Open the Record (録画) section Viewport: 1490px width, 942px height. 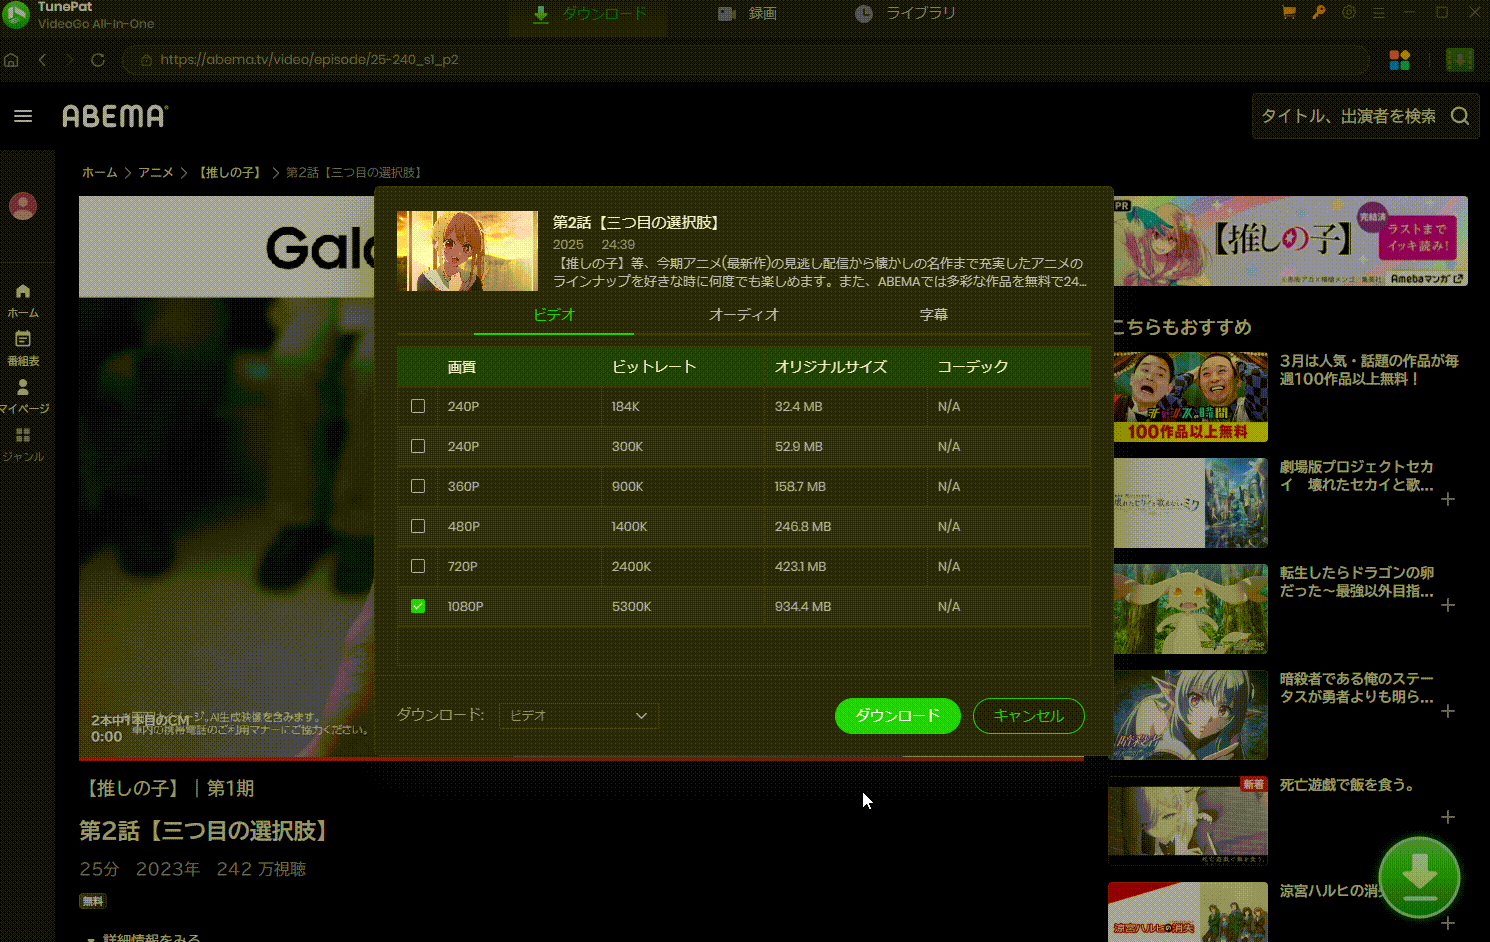pyautogui.click(x=746, y=13)
